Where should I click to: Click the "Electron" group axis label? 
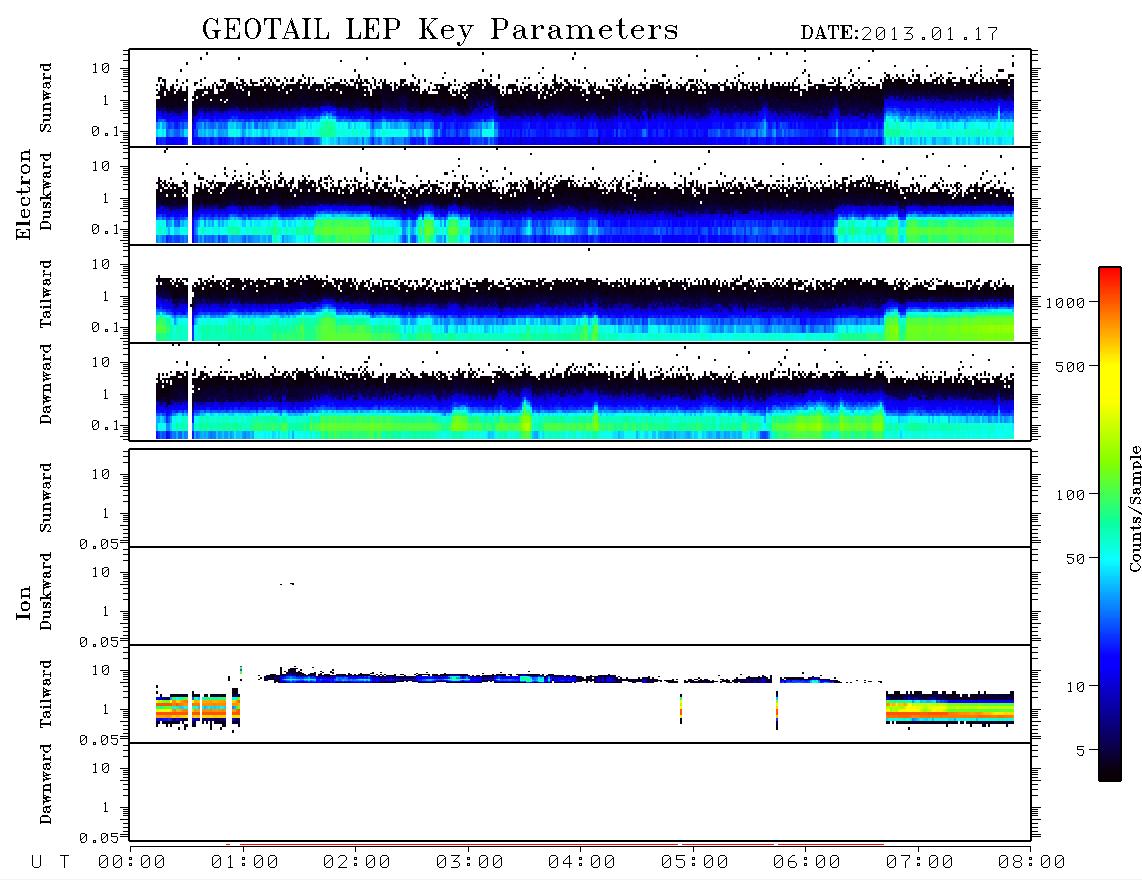23,194
